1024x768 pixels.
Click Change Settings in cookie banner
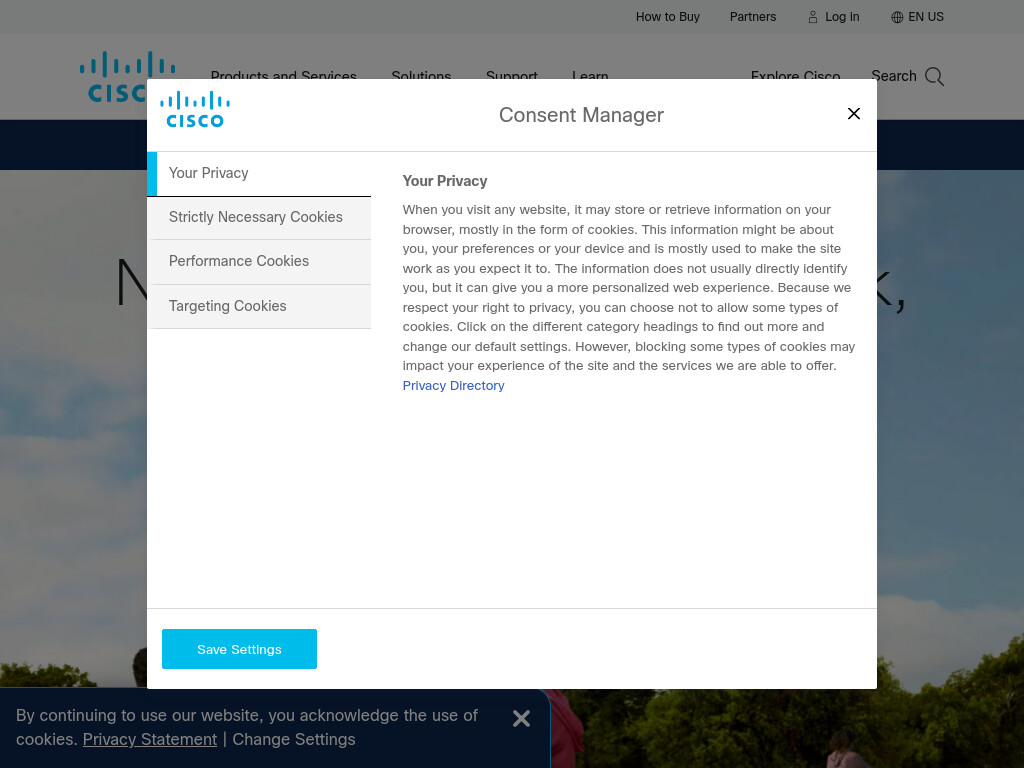(294, 739)
